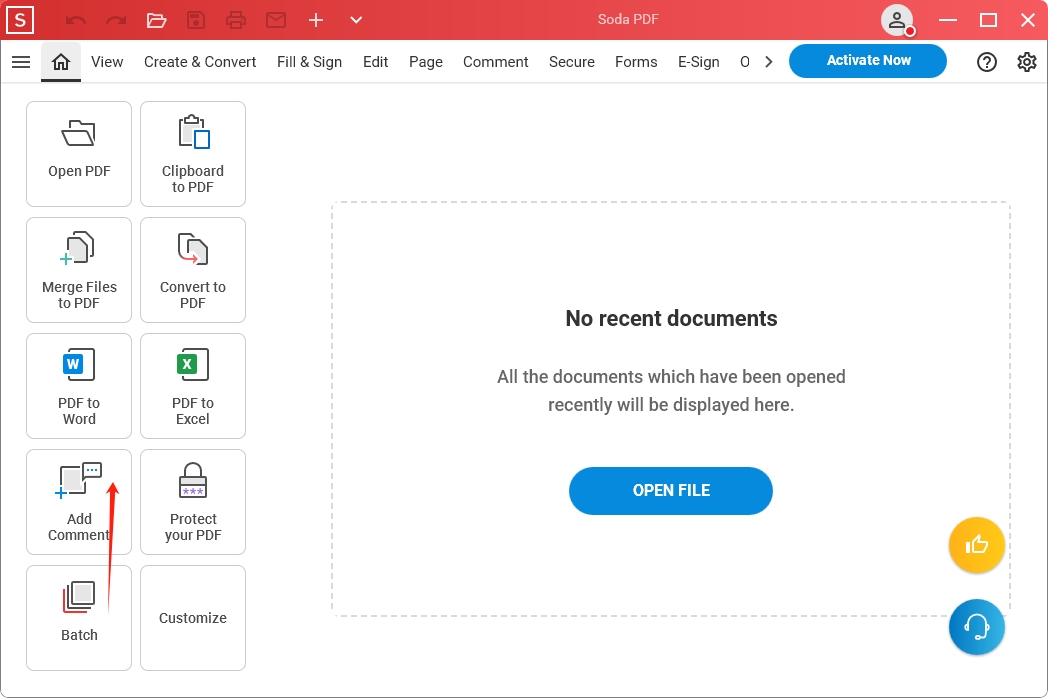Viewport: 1048px width, 698px height.
Task: Launch PDF to Word converter
Action: [x=79, y=386]
